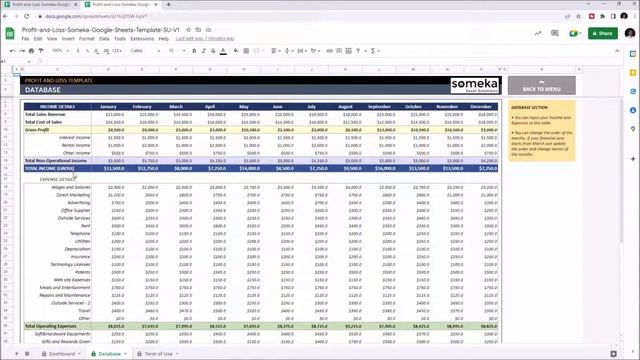Format as currency icon
Image resolution: width=640 pixels, height=360 pixels.
[78, 51]
